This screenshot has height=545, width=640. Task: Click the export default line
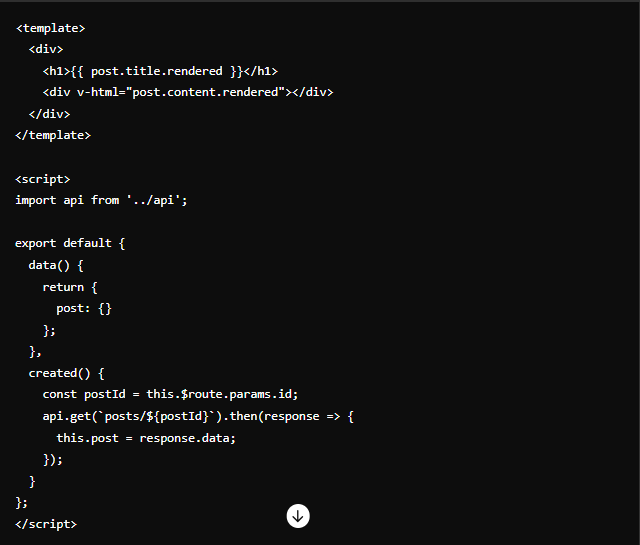[70, 243]
